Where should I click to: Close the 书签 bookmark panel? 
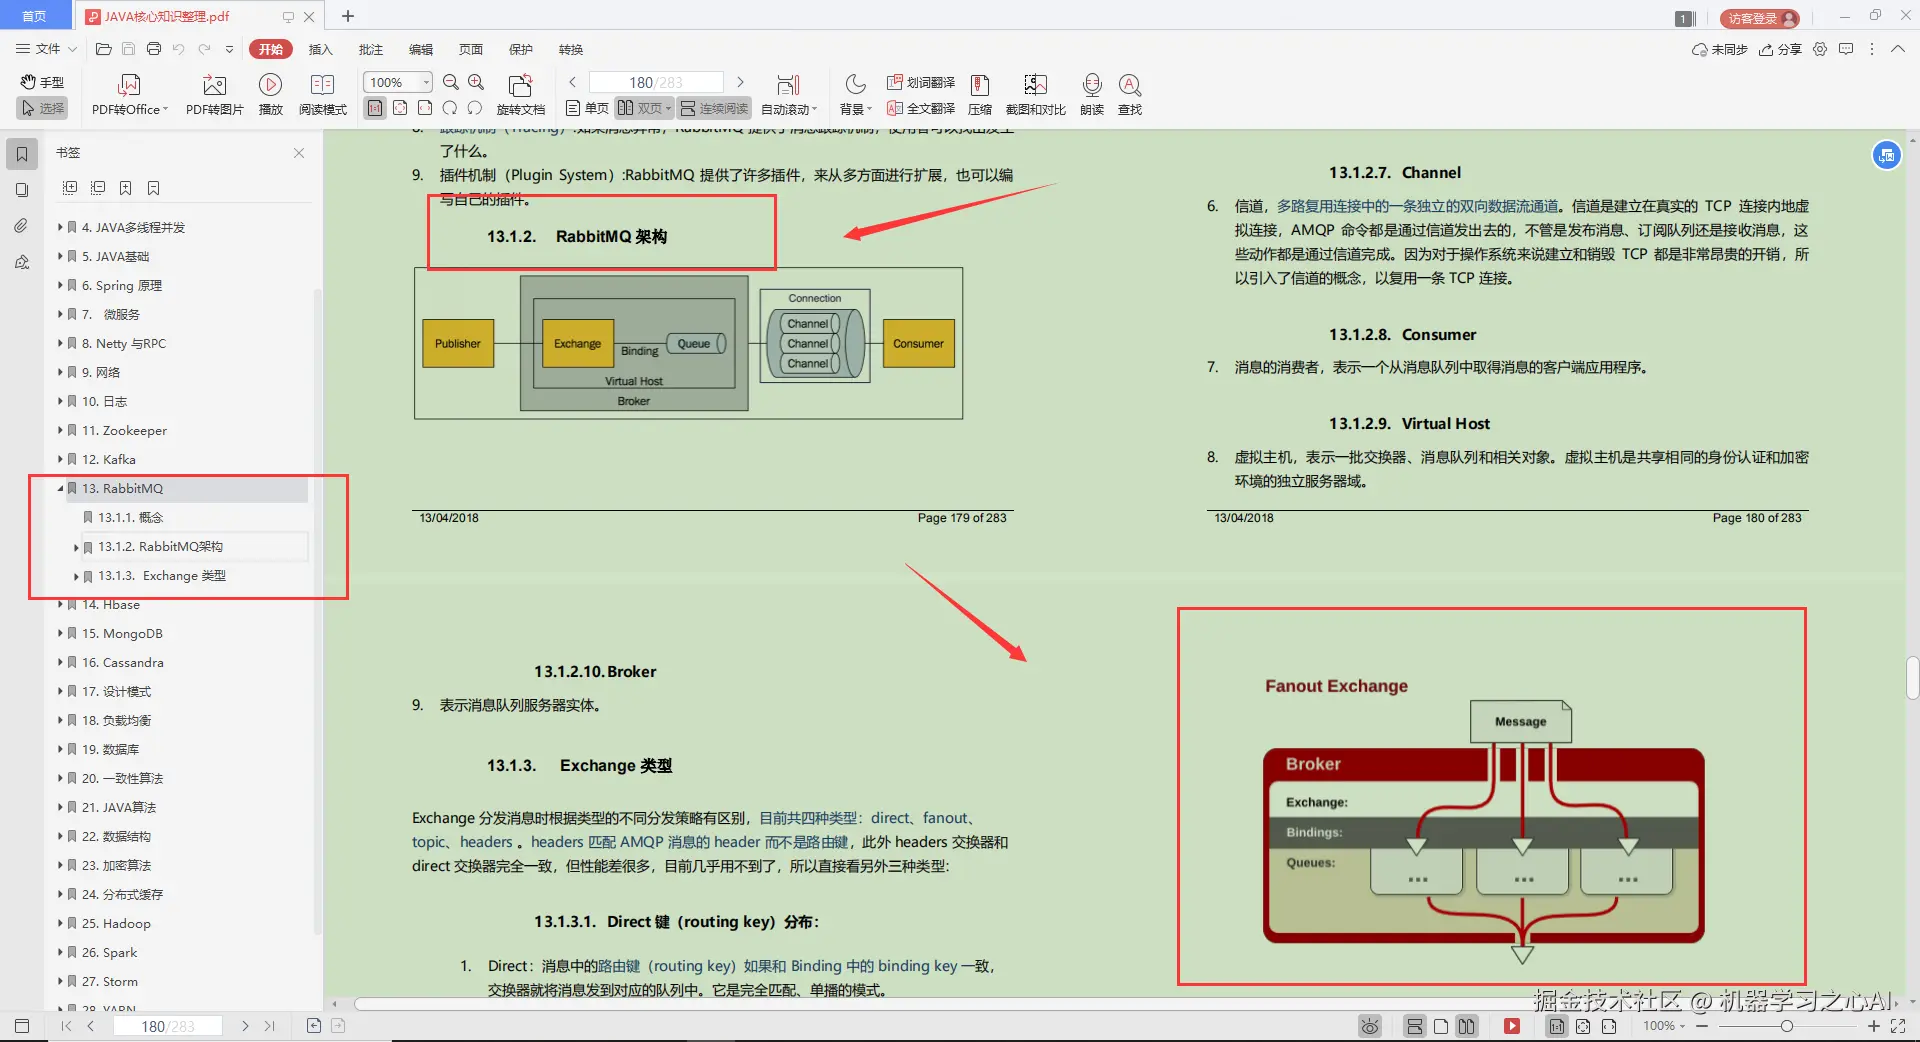(x=299, y=153)
